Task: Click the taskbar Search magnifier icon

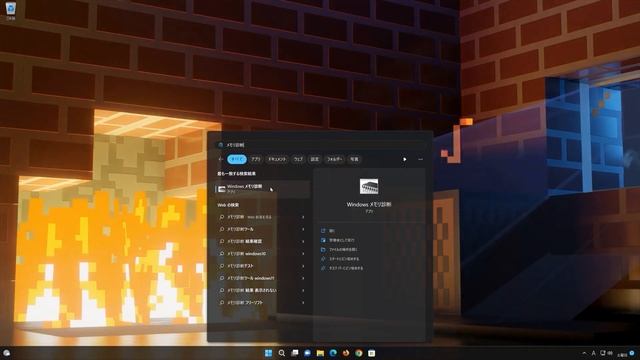Action: 282,353
